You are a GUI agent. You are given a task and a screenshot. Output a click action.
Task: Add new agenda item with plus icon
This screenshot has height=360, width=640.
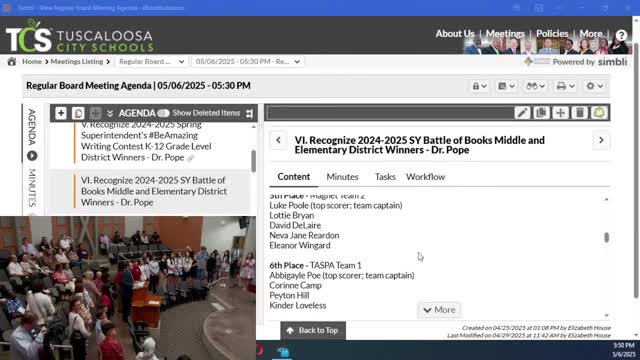[x=61, y=113]
